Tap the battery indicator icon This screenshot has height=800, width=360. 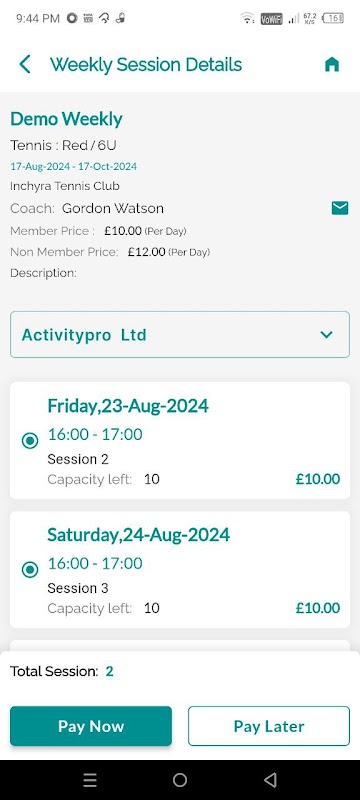(x=334, y=19)
